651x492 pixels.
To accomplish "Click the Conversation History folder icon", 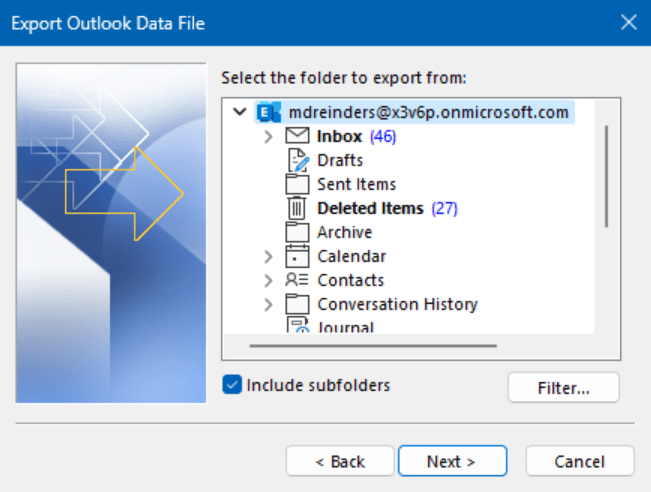I will pos(297,304).
